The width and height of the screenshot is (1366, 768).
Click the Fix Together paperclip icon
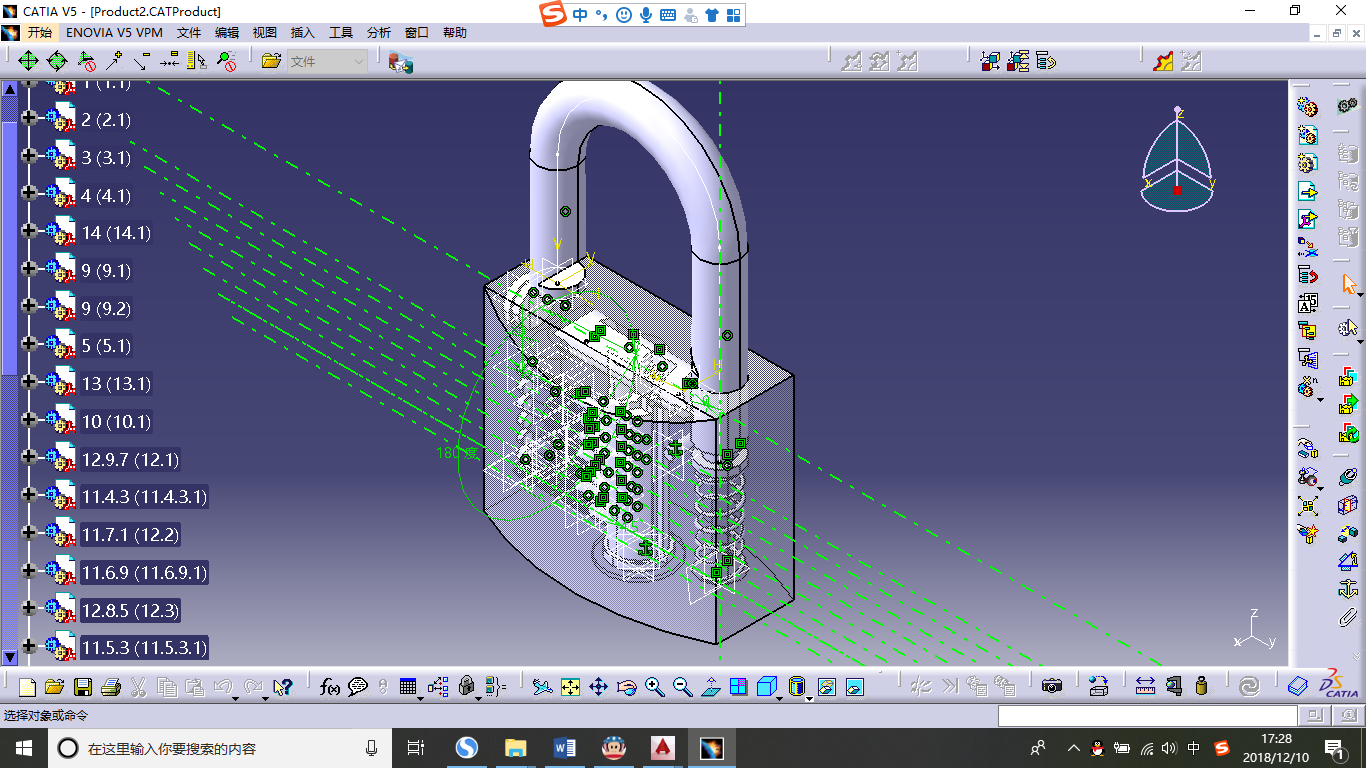[x=1347, y=618]
